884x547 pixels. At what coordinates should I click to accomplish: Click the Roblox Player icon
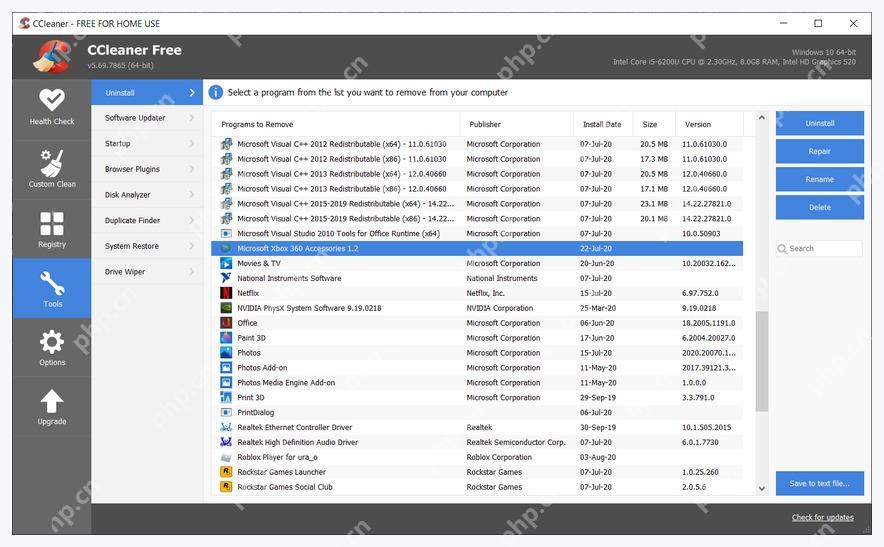click(226, 457)
